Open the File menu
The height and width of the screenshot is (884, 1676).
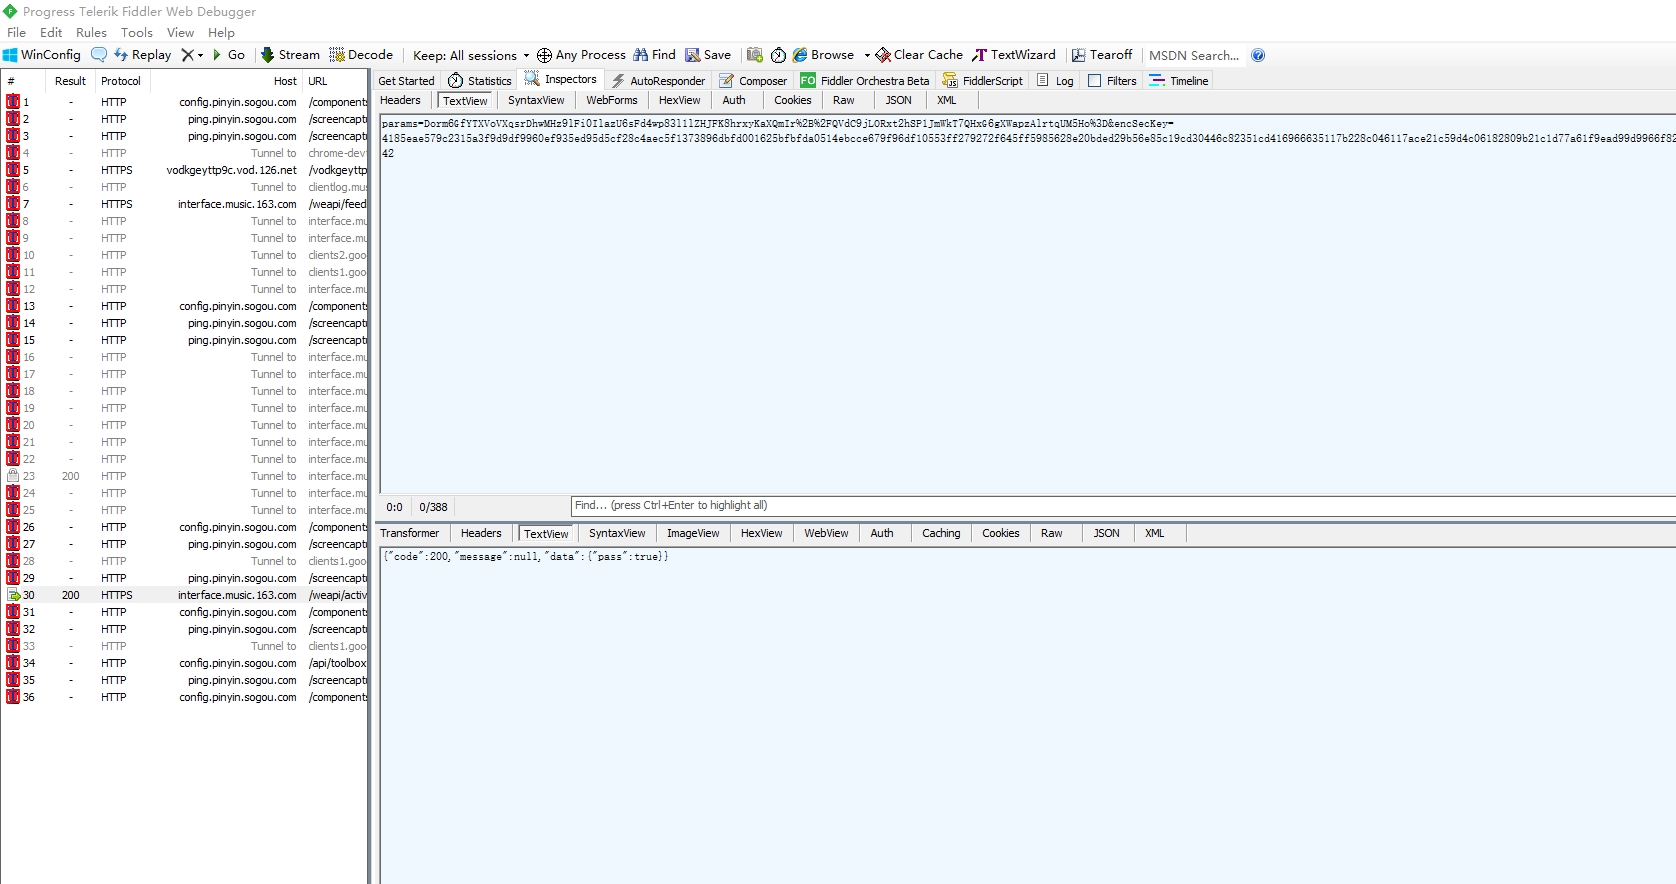(x=17, y=32)
